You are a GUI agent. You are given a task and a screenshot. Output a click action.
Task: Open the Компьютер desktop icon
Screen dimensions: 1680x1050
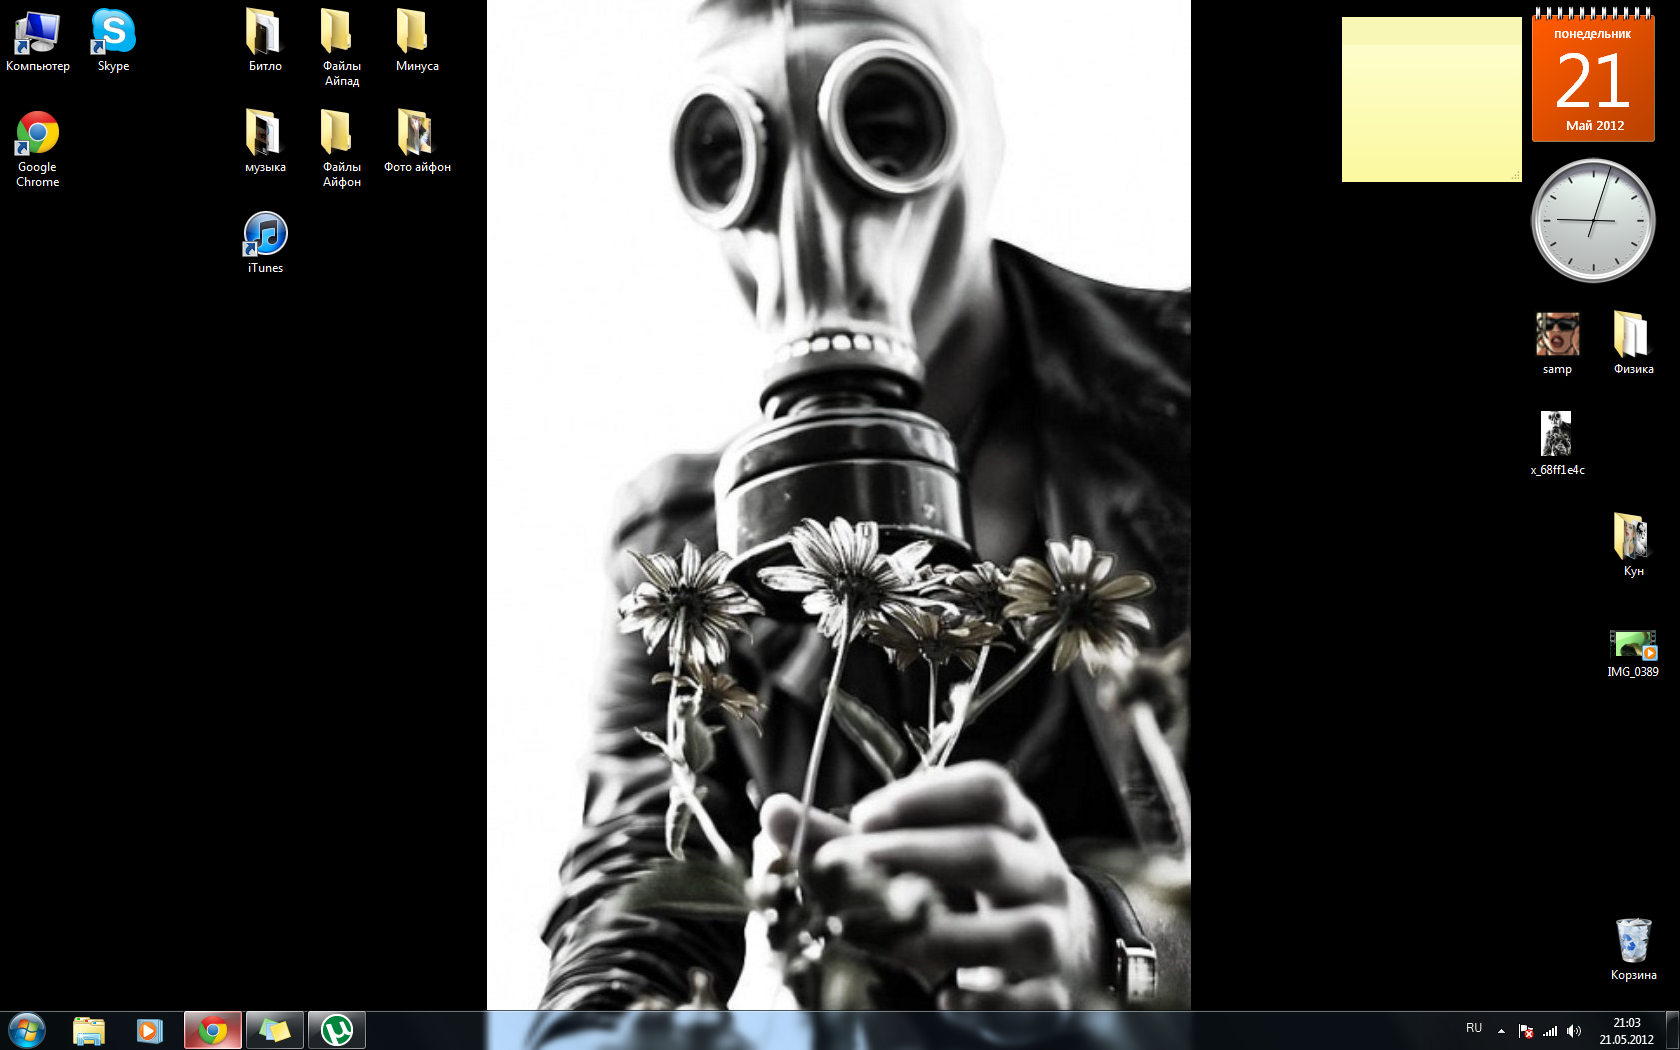click(38, 41)
